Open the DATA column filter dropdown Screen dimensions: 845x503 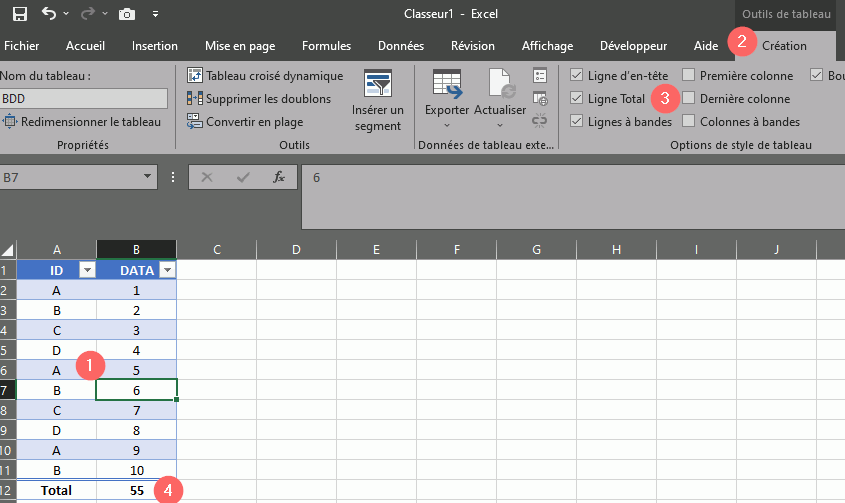click(x=167, y=270)
